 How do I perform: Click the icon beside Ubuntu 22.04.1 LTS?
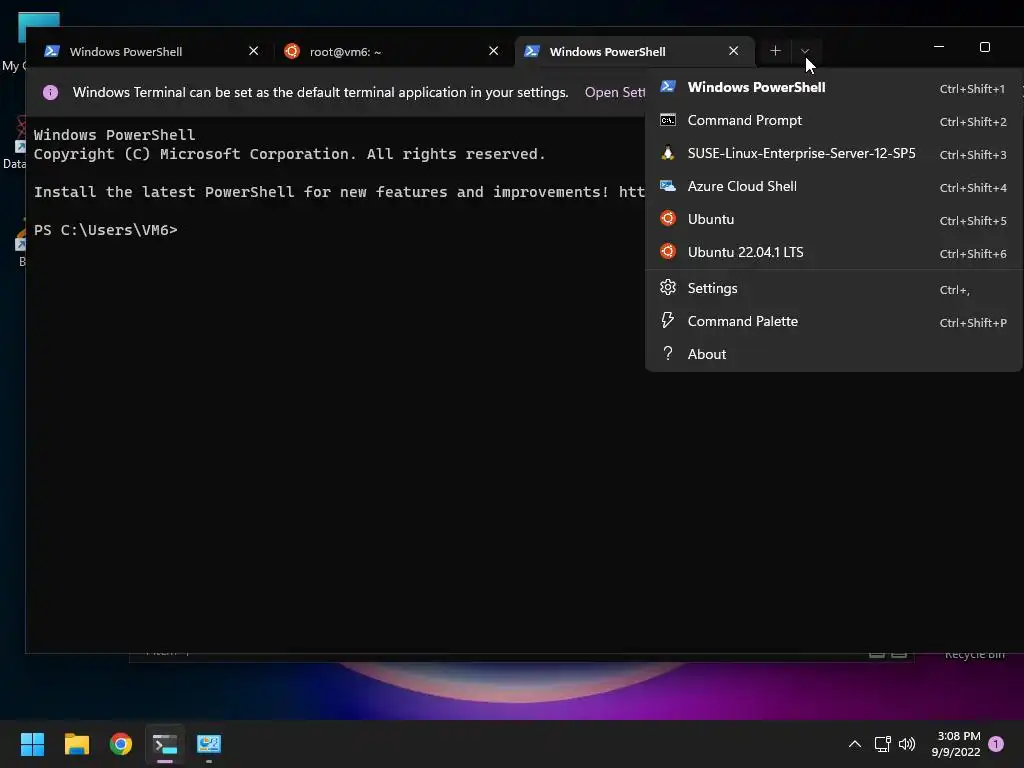click(667, 251)
